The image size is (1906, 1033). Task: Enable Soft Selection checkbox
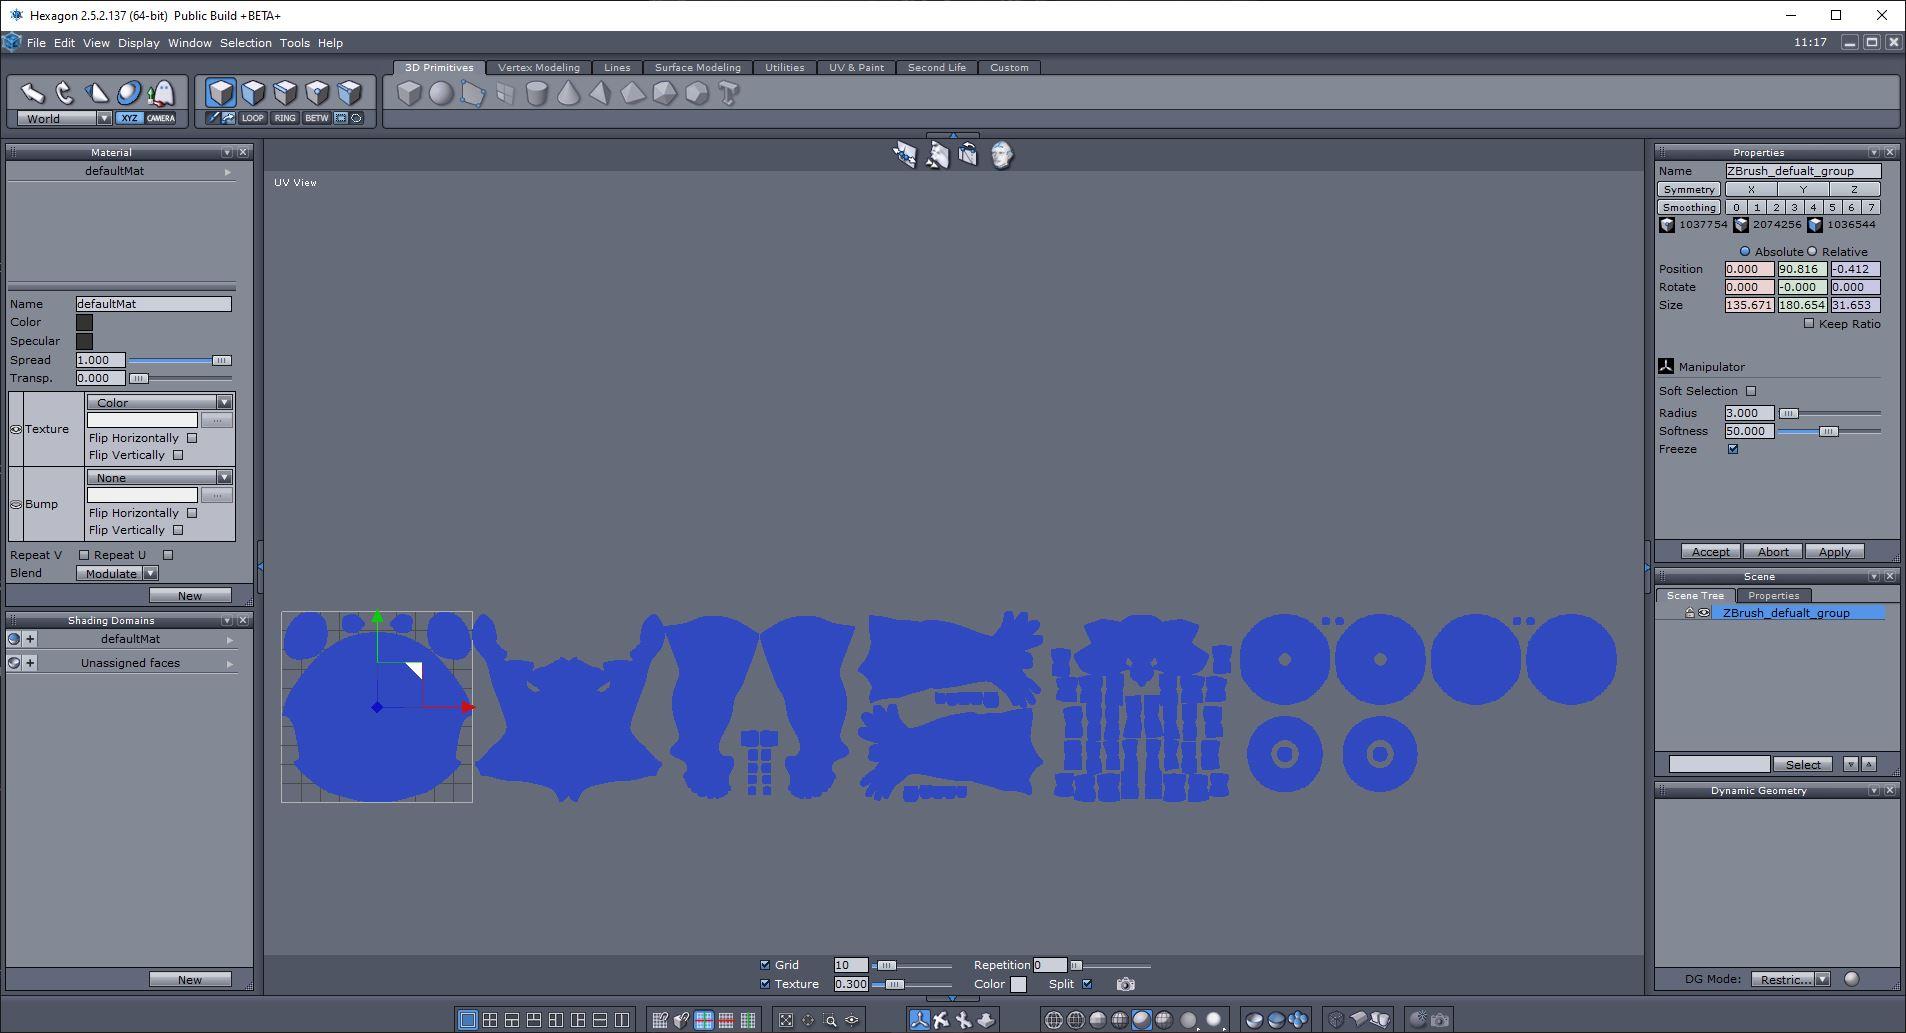coord(1751,391)
